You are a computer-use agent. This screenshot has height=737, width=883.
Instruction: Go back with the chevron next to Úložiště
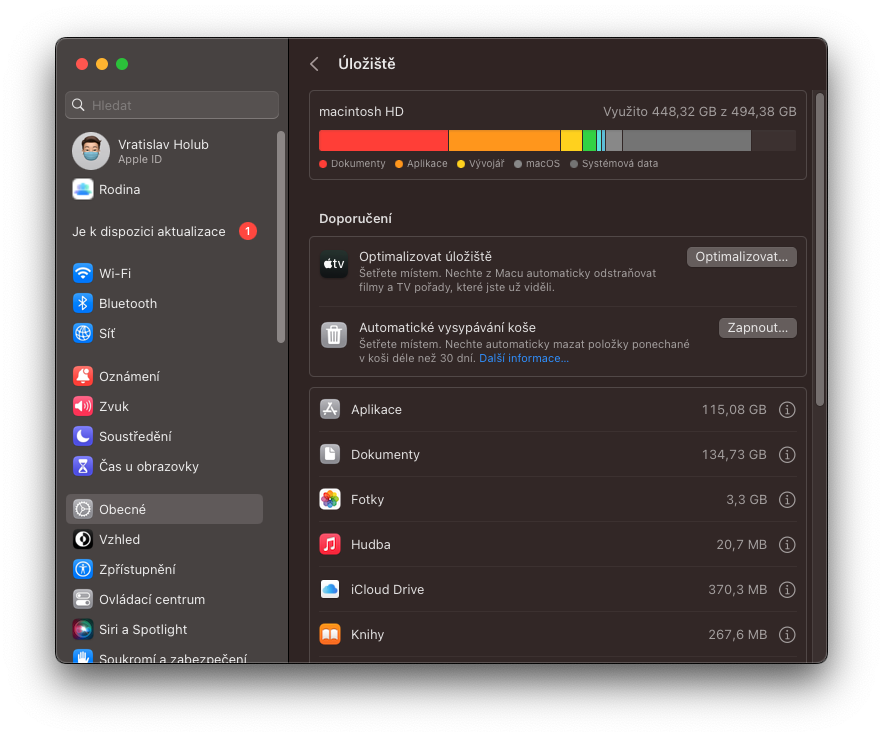click(314, 64)
